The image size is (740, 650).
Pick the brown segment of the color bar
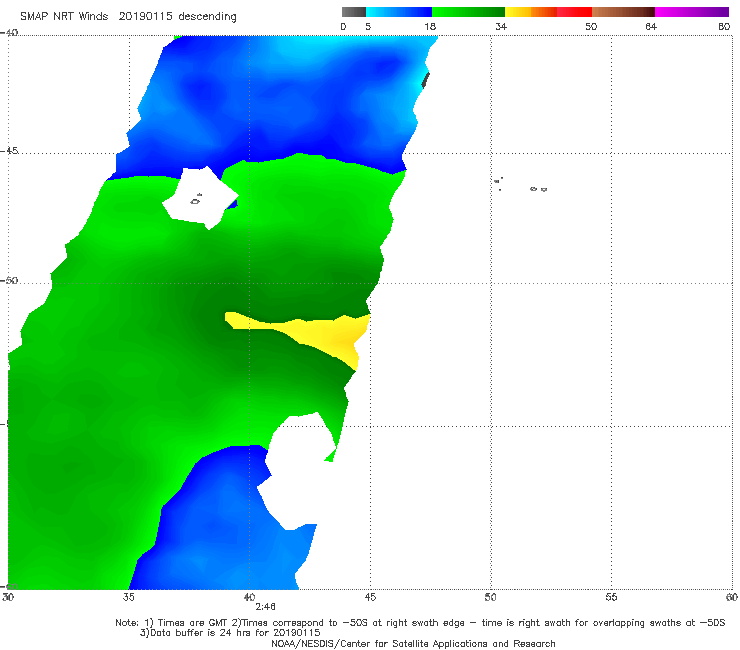pyautogui.click(x=623, y=12)
